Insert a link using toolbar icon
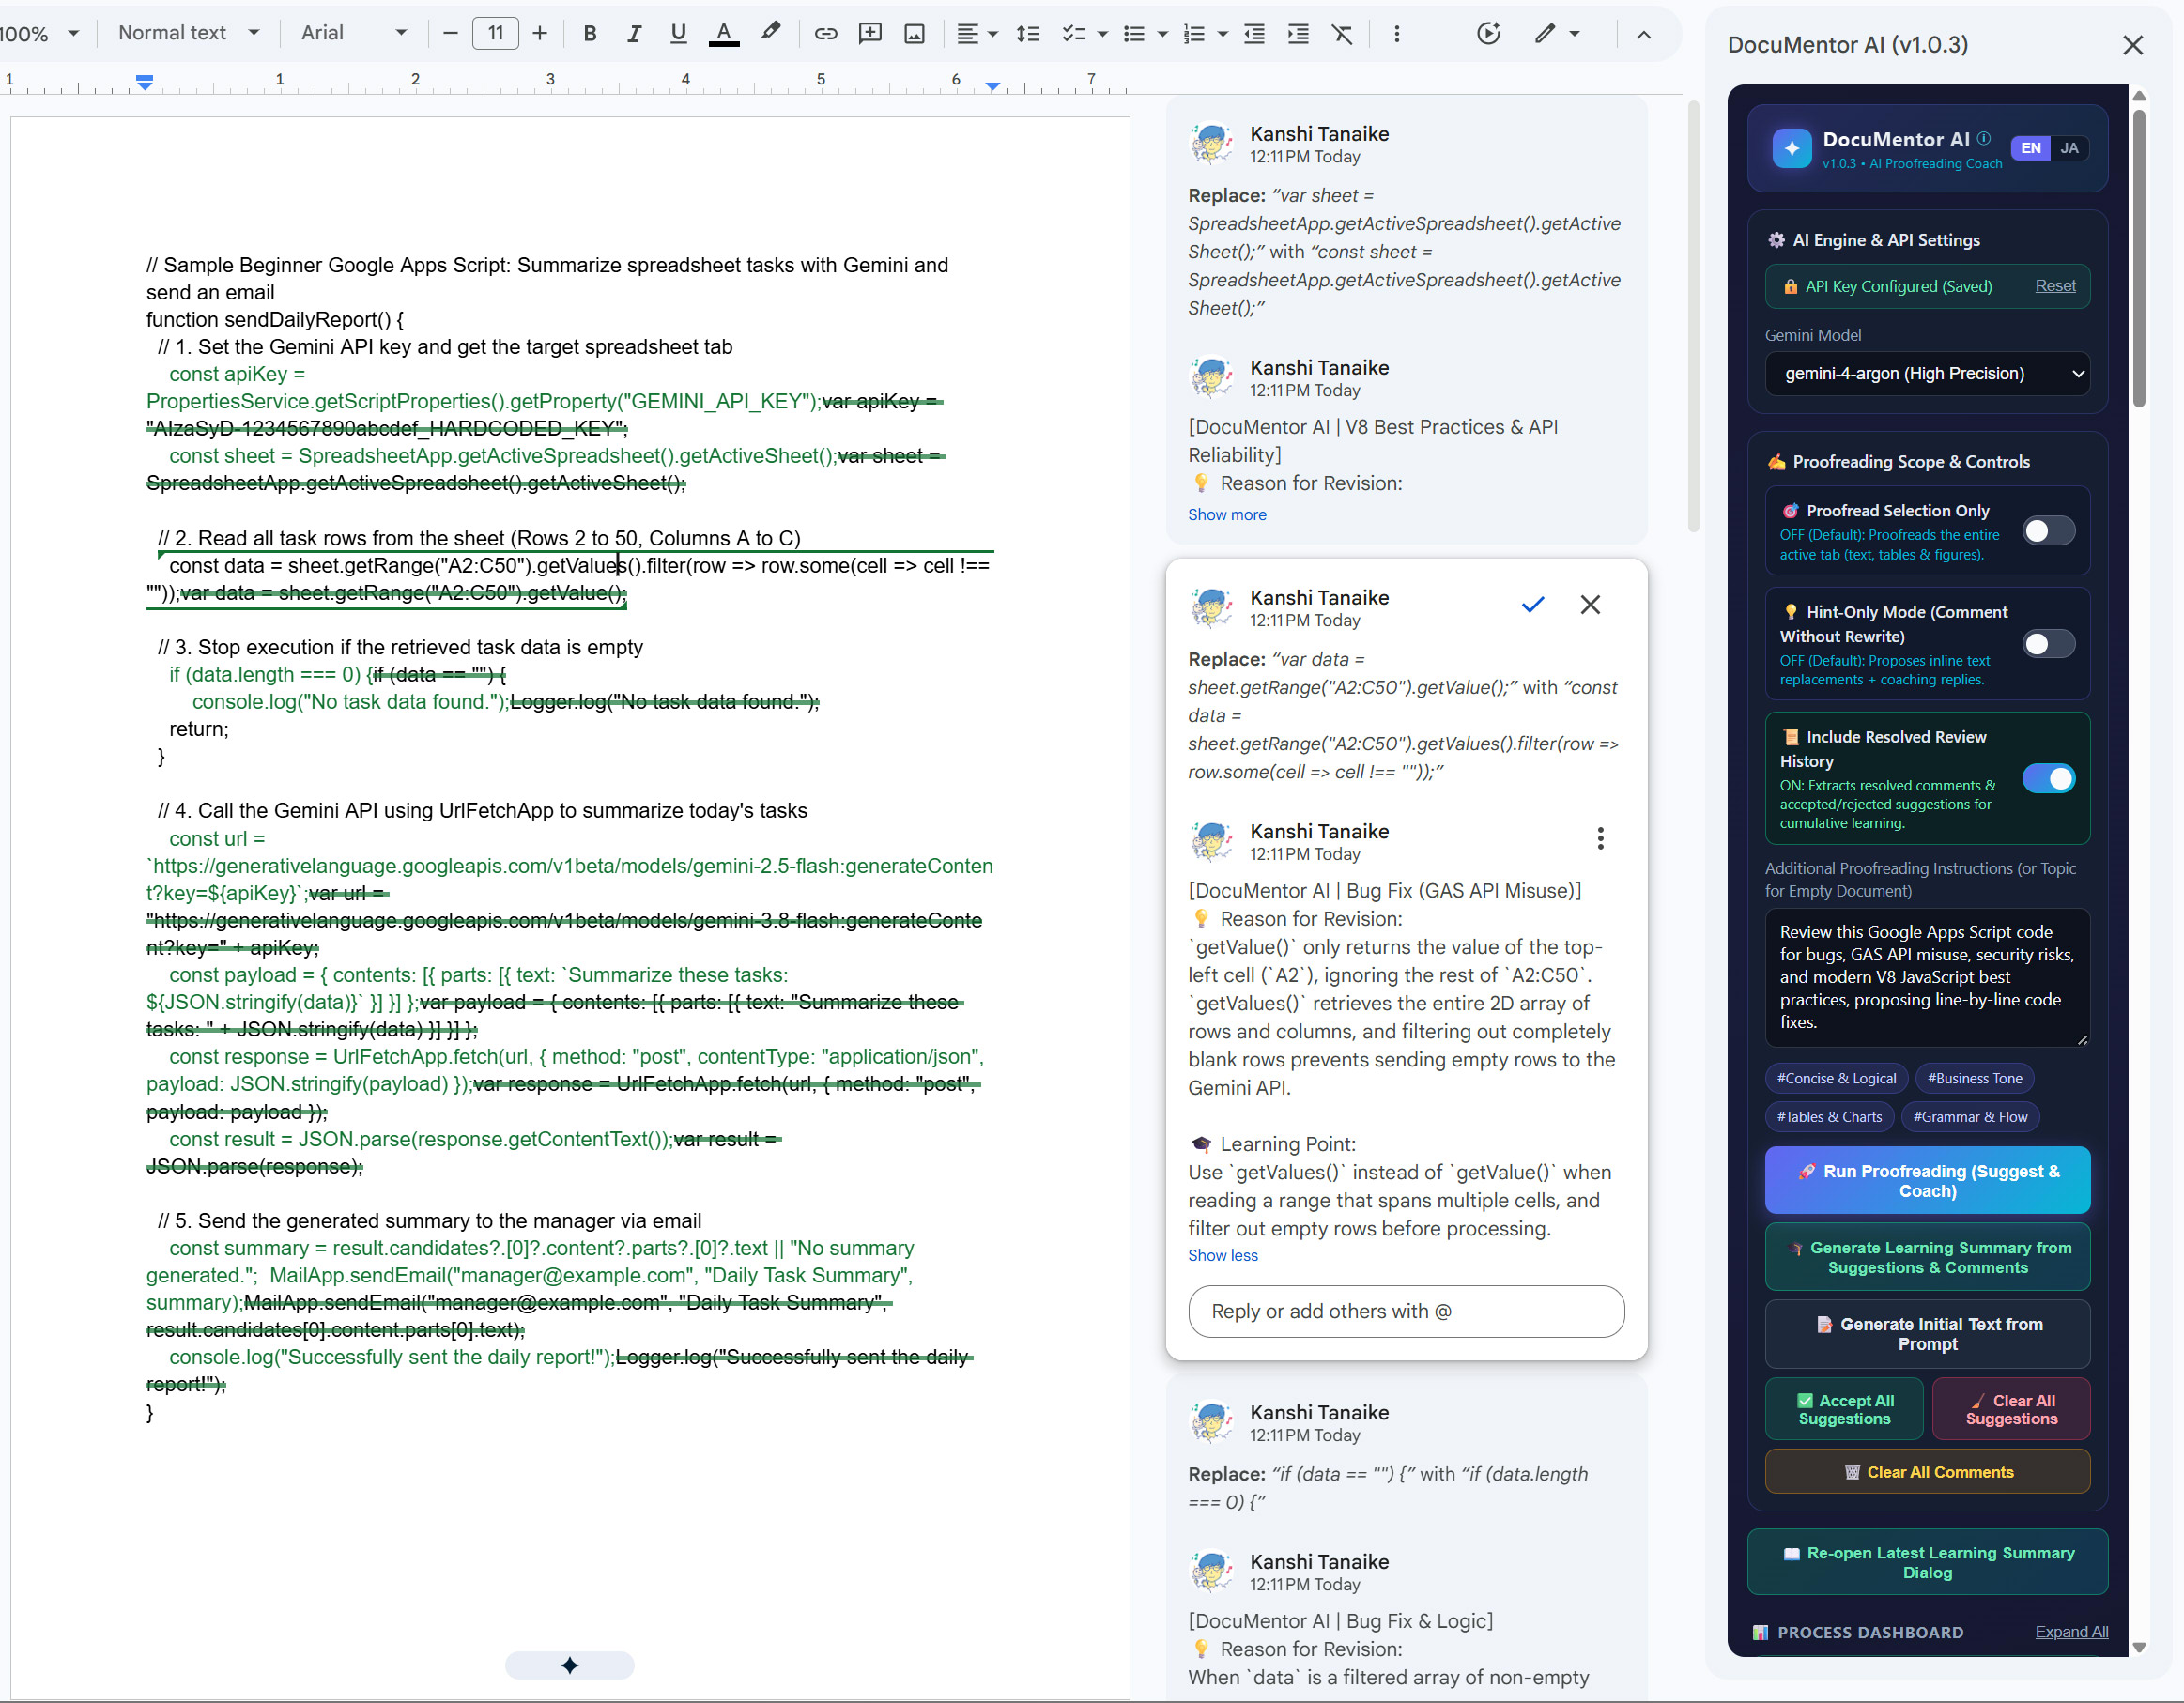The height and width of the screenshot is (1703, 2184). coord(825,33)
